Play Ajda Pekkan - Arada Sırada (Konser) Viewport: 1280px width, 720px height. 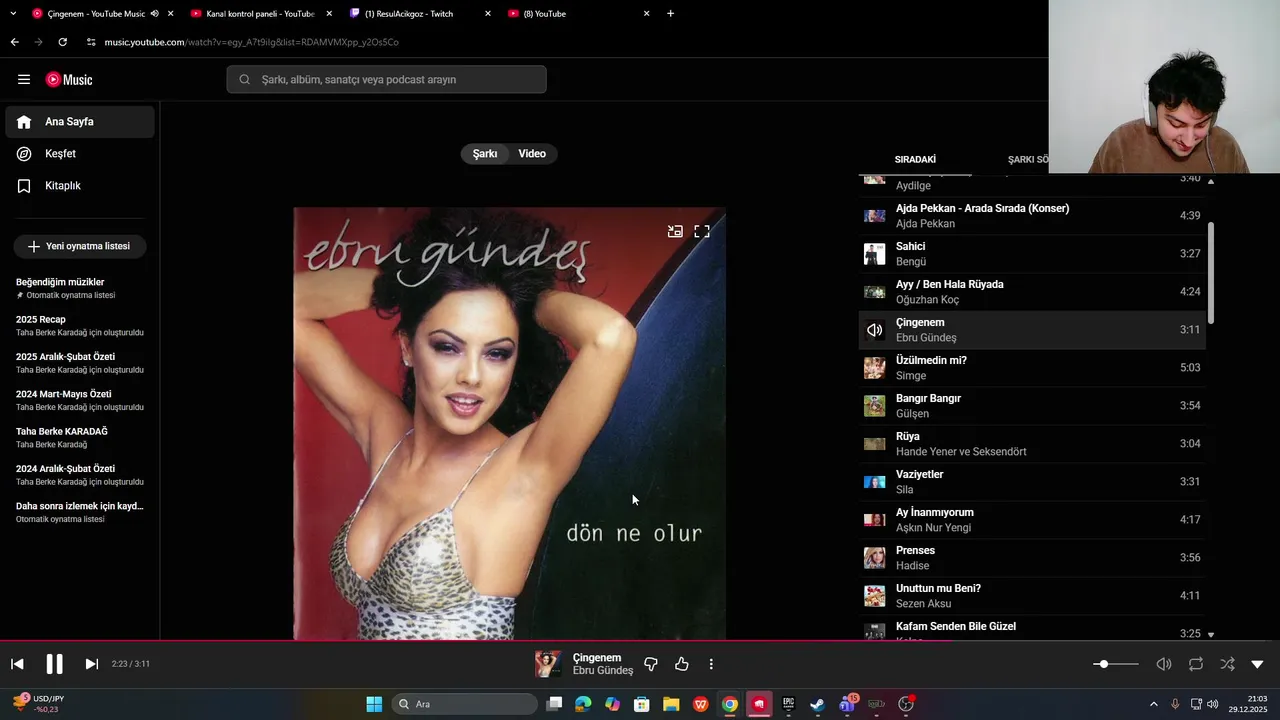(x=1032, y=216)
